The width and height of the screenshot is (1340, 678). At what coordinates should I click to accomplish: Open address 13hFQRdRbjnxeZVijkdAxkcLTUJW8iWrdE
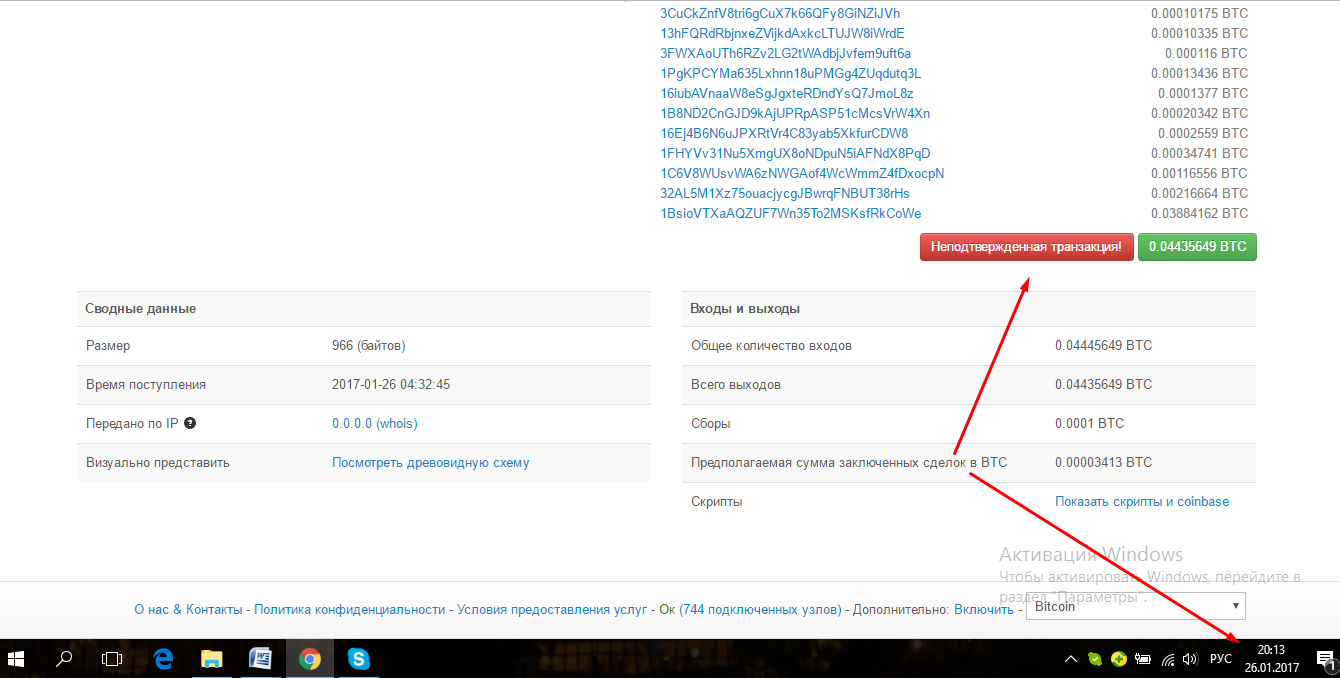pos(782,34)
